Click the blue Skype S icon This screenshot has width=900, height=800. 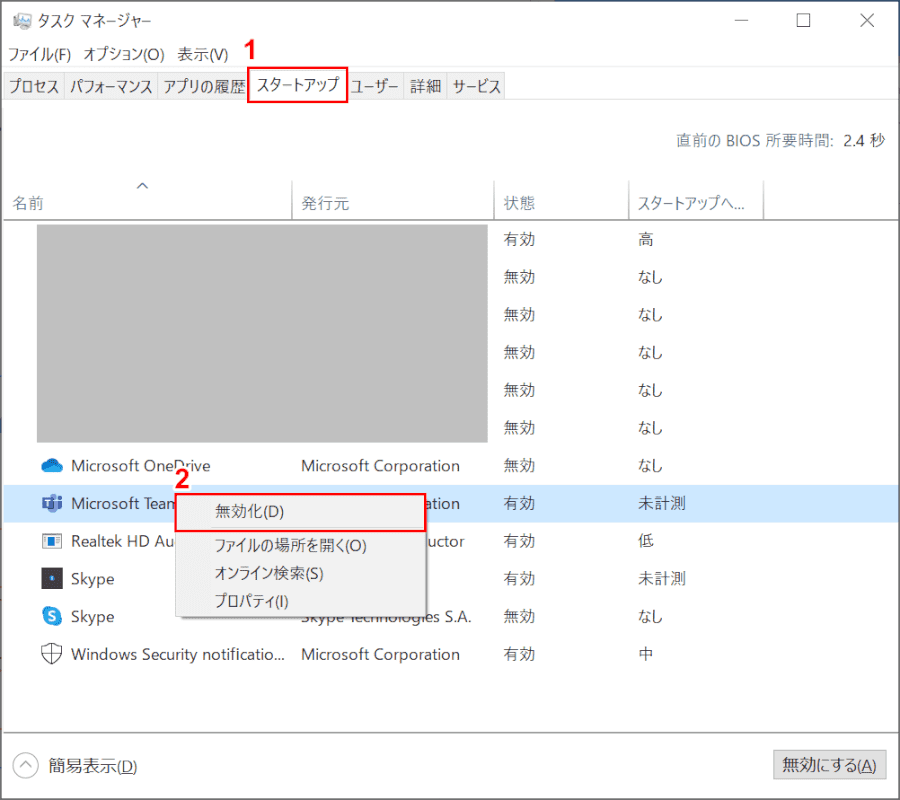pos(52,616)
